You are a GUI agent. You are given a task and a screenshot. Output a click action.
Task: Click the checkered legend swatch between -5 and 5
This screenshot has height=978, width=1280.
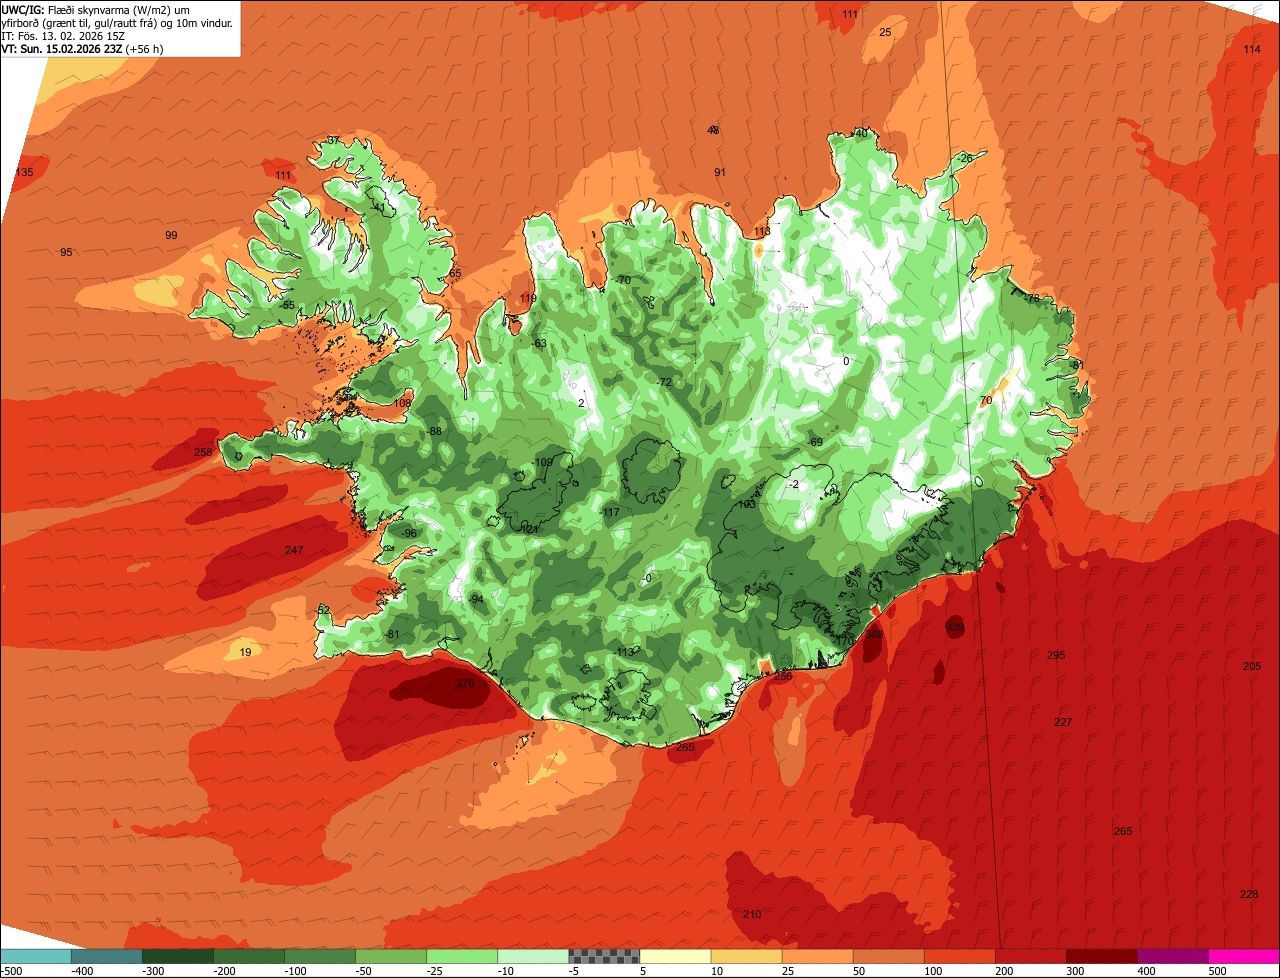coord(604,956)
